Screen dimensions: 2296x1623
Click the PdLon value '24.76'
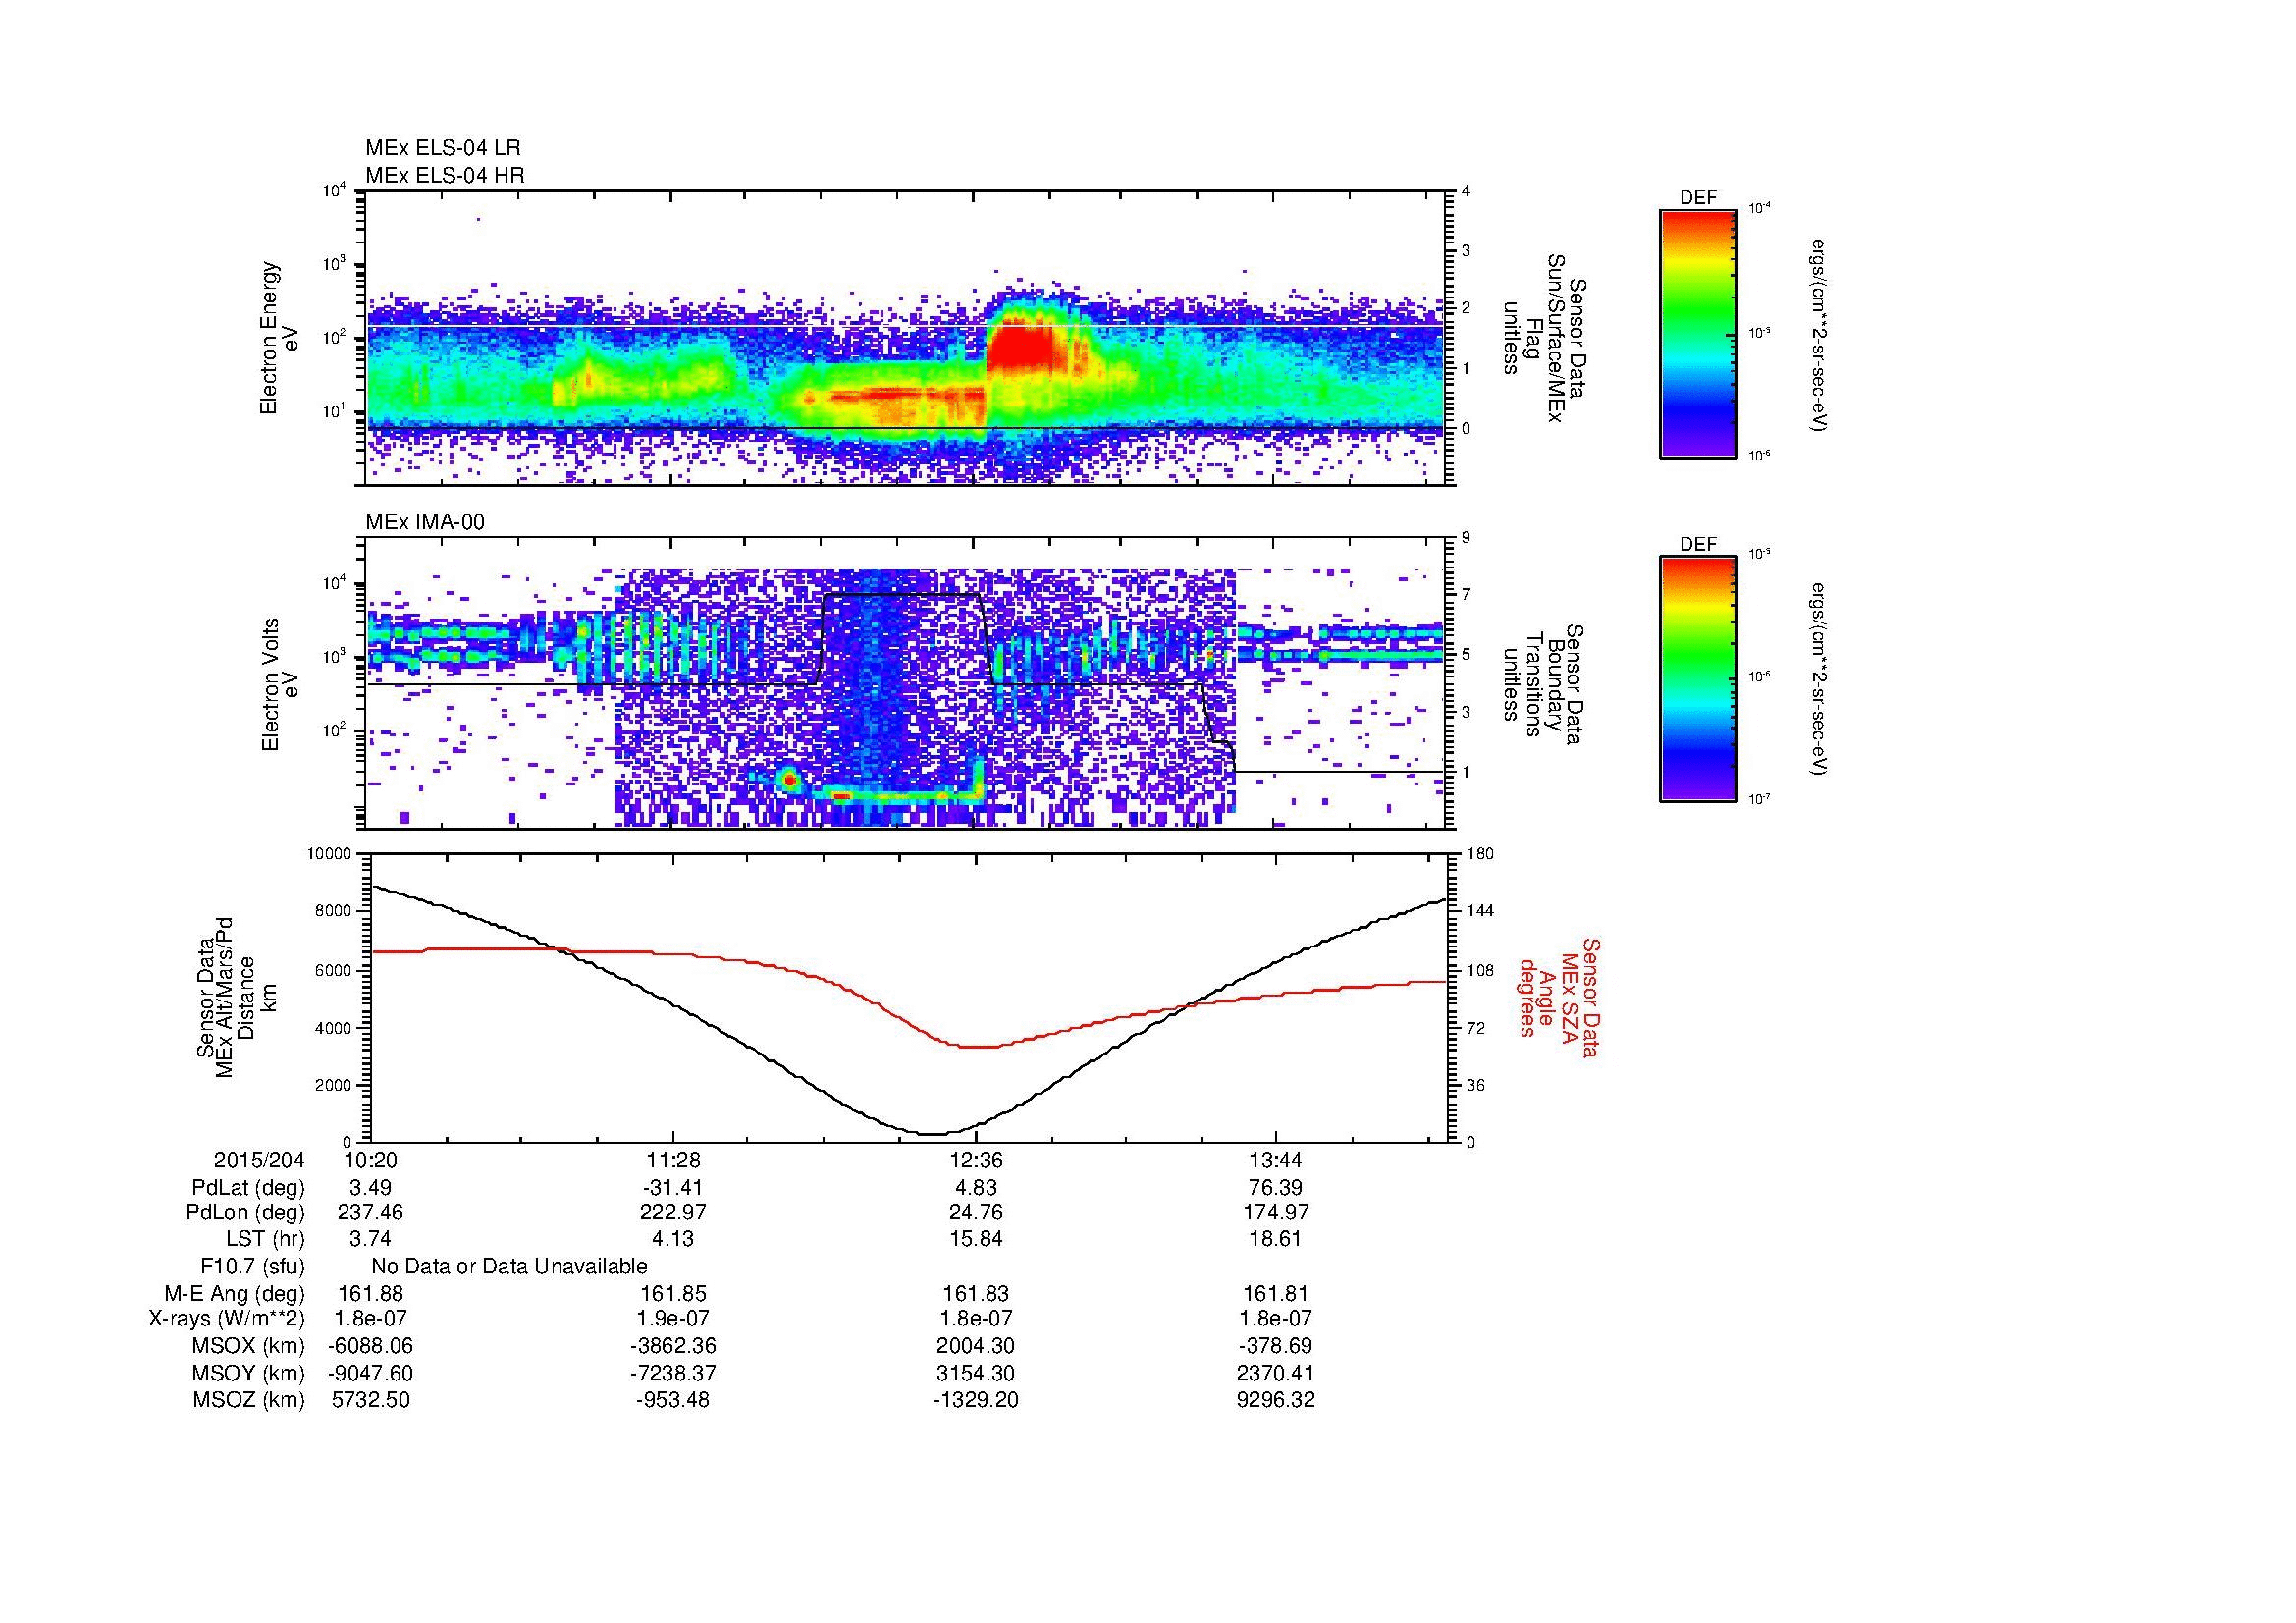click(976, 1213)
